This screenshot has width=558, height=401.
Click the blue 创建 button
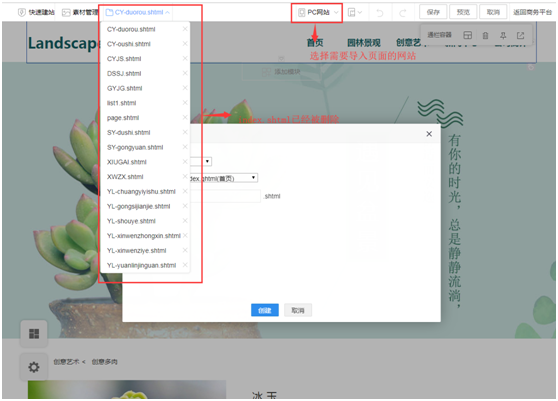[x=265, y=310]
